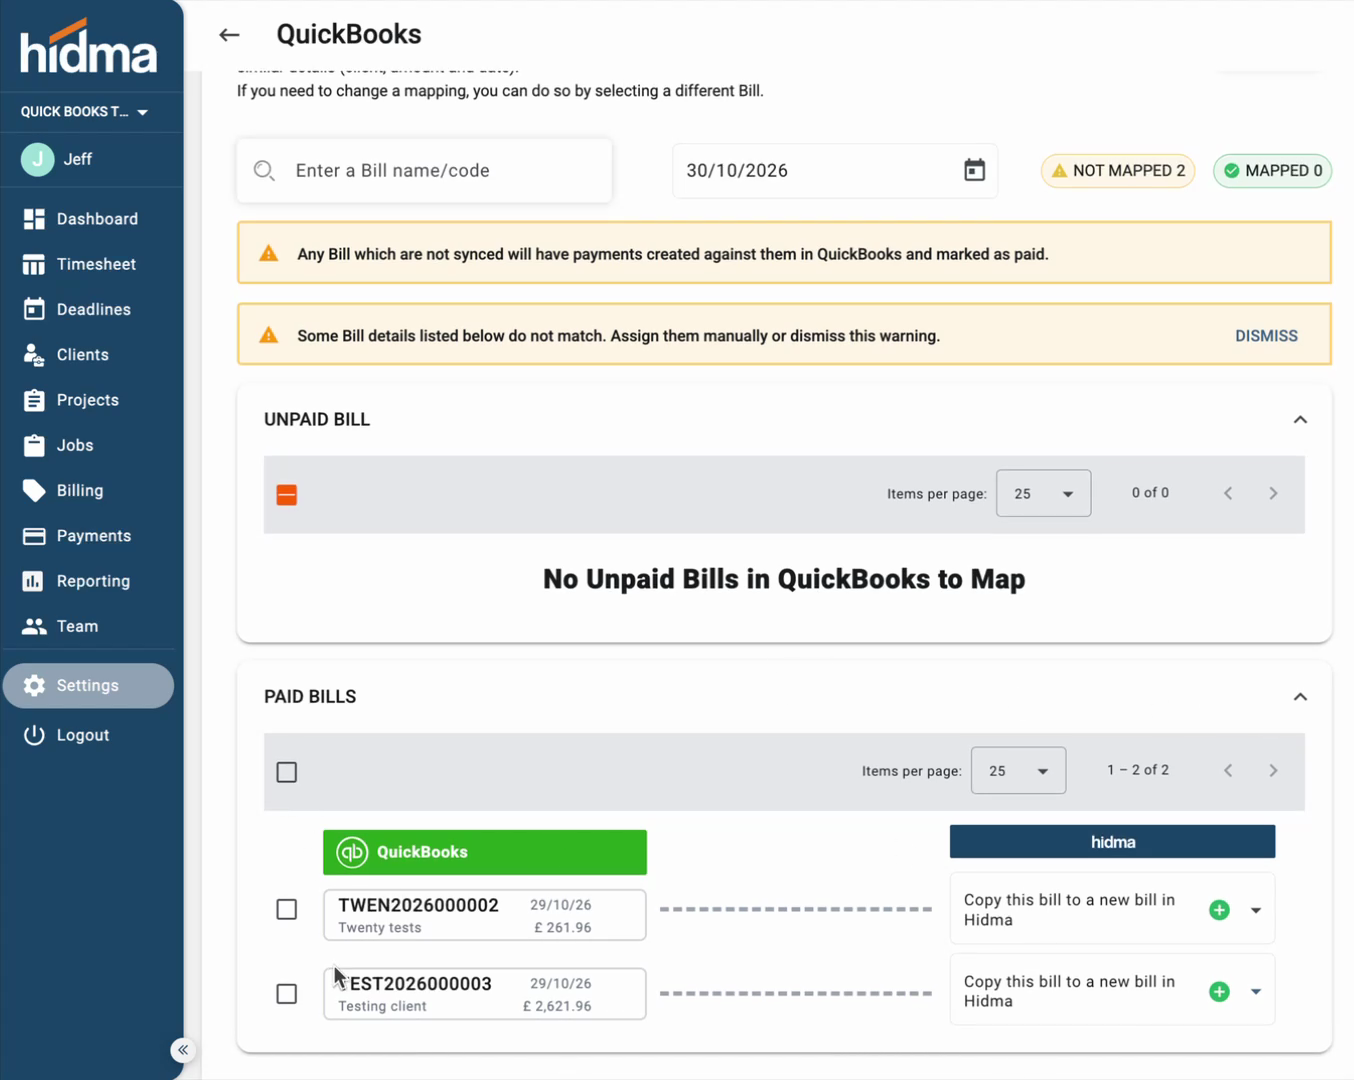The height and width of the screenshot is (1080, 1354).
Task: Click warning triangle beside details mismatch message
Action: [x=269, y=335]
